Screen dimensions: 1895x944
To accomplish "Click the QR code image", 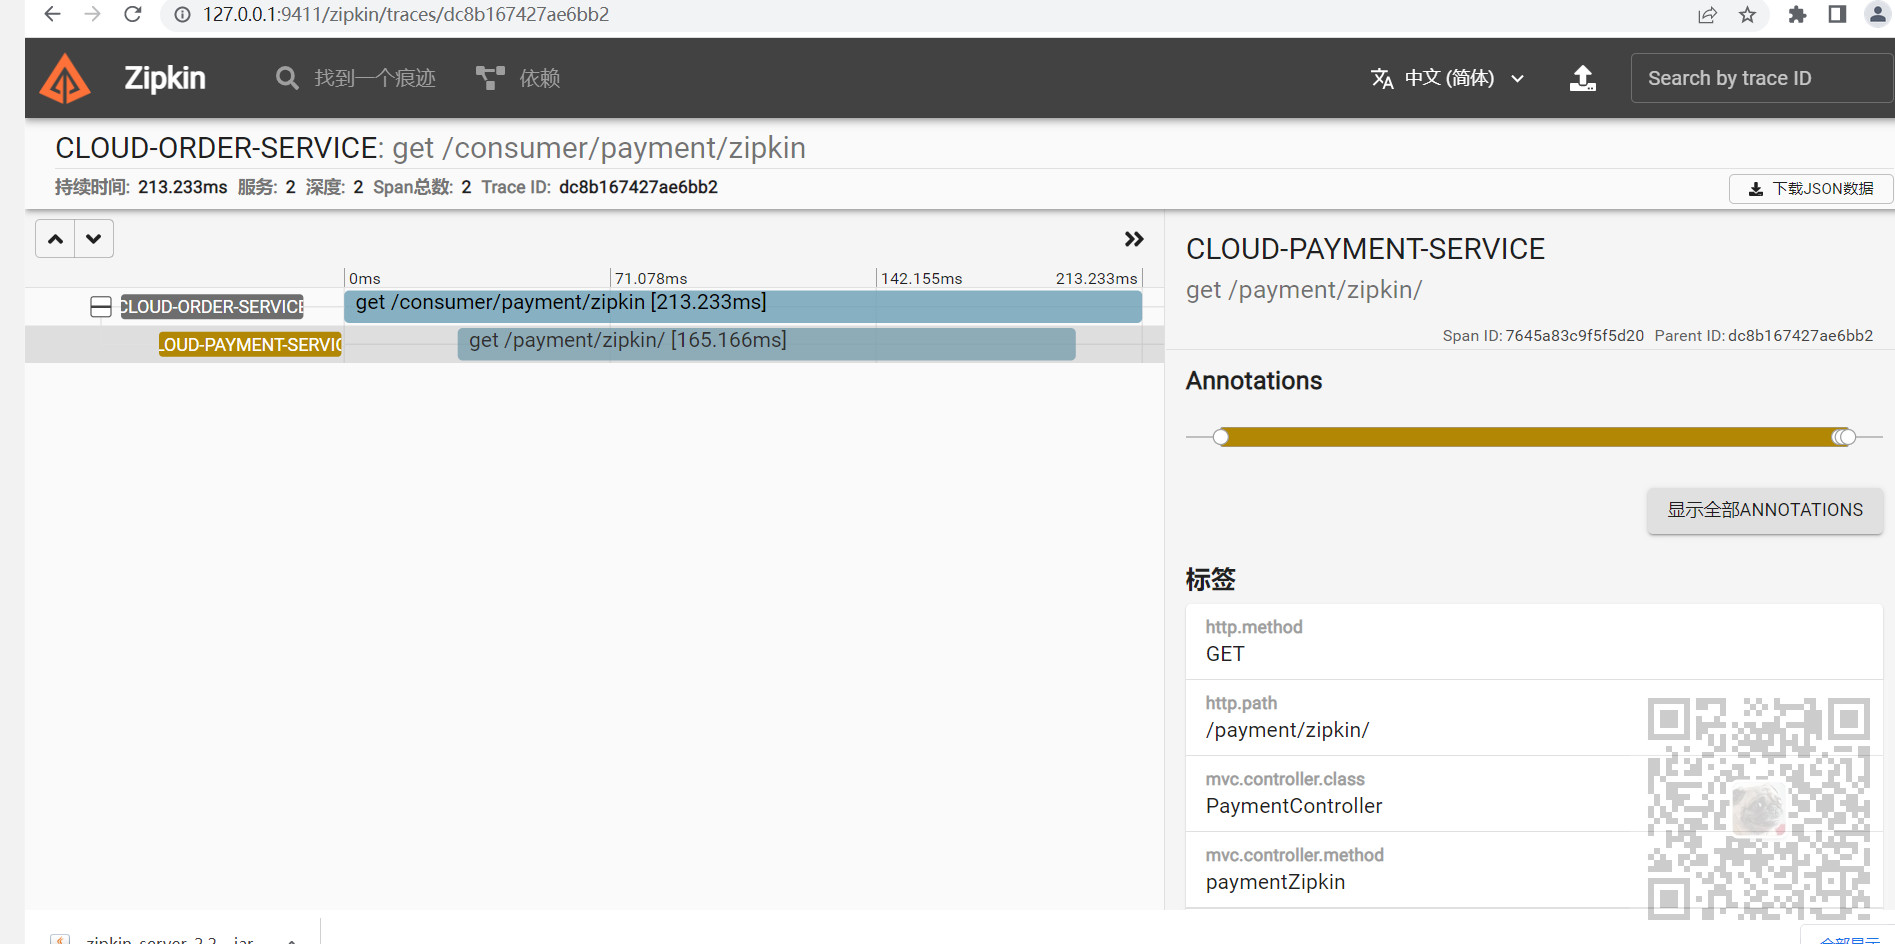I will (x=1759, y=809).
